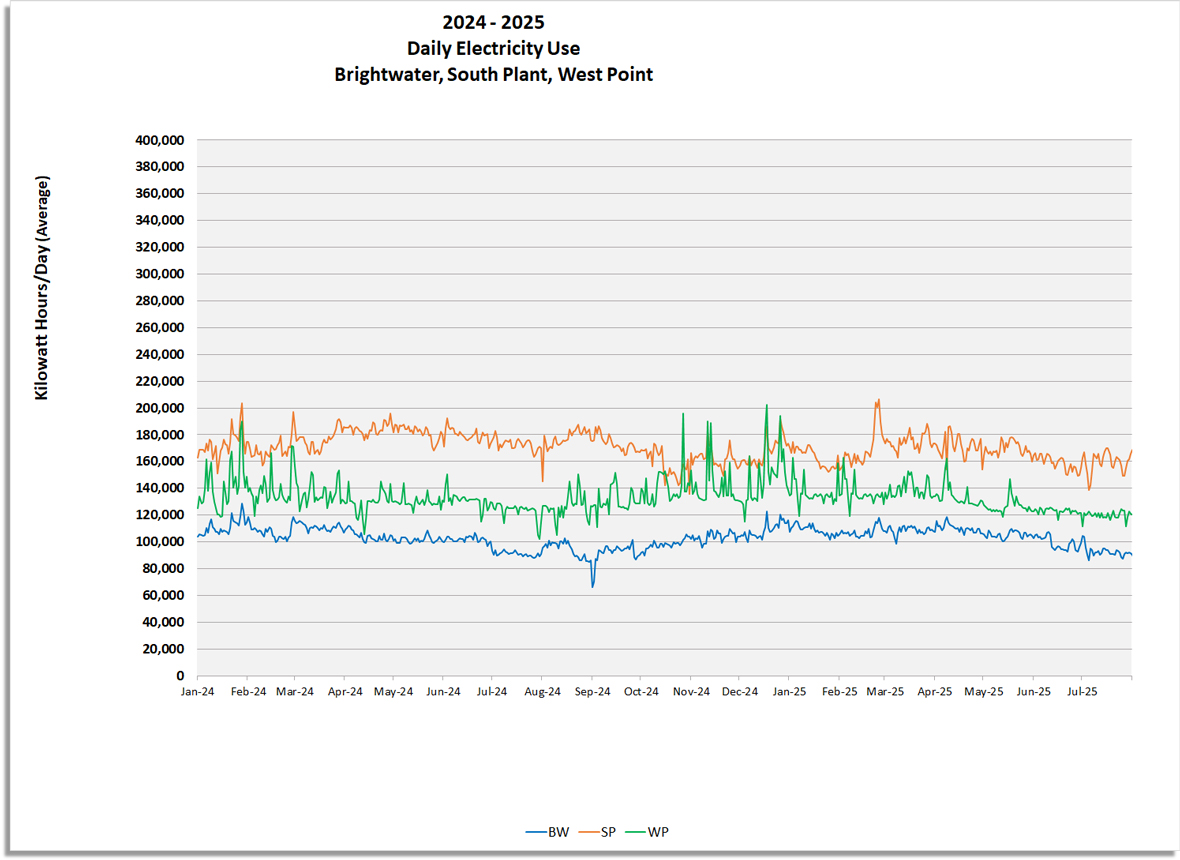Select the "2024 - 2025" chart title line
Viewport: 1180px width, 860px height.
[x=494, y=22]
